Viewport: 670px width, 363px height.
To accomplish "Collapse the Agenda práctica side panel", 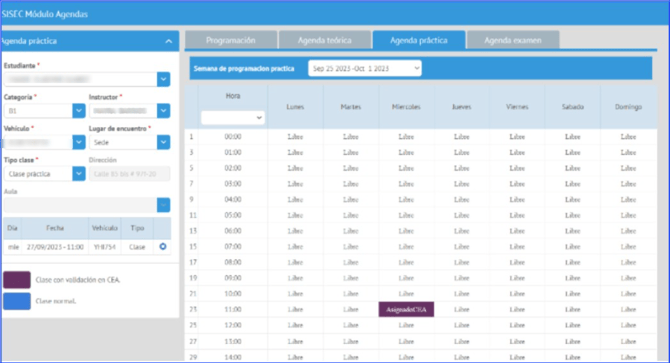I will point(169,41).
